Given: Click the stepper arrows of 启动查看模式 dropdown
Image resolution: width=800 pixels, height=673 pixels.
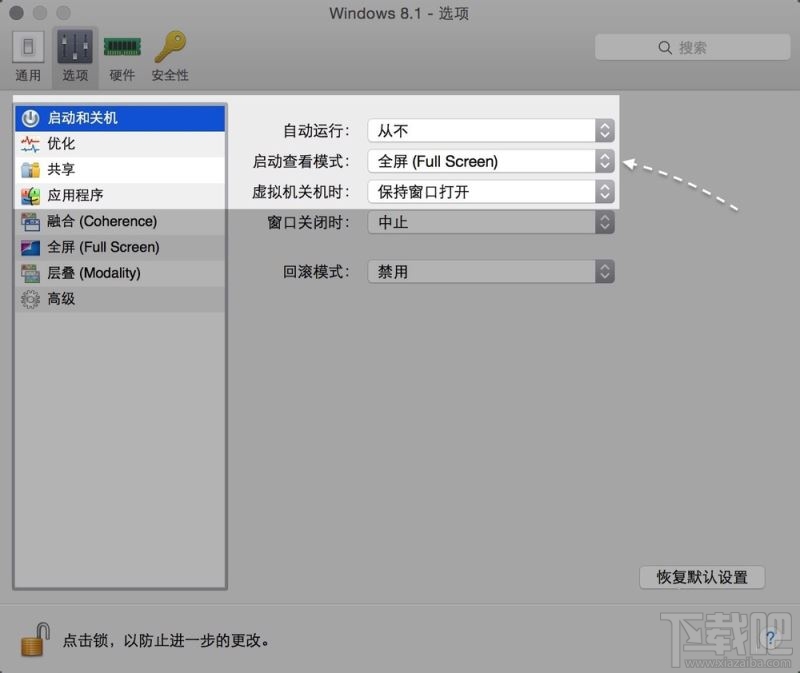Looking at the screenshot, I should click(x=605, y=161).
